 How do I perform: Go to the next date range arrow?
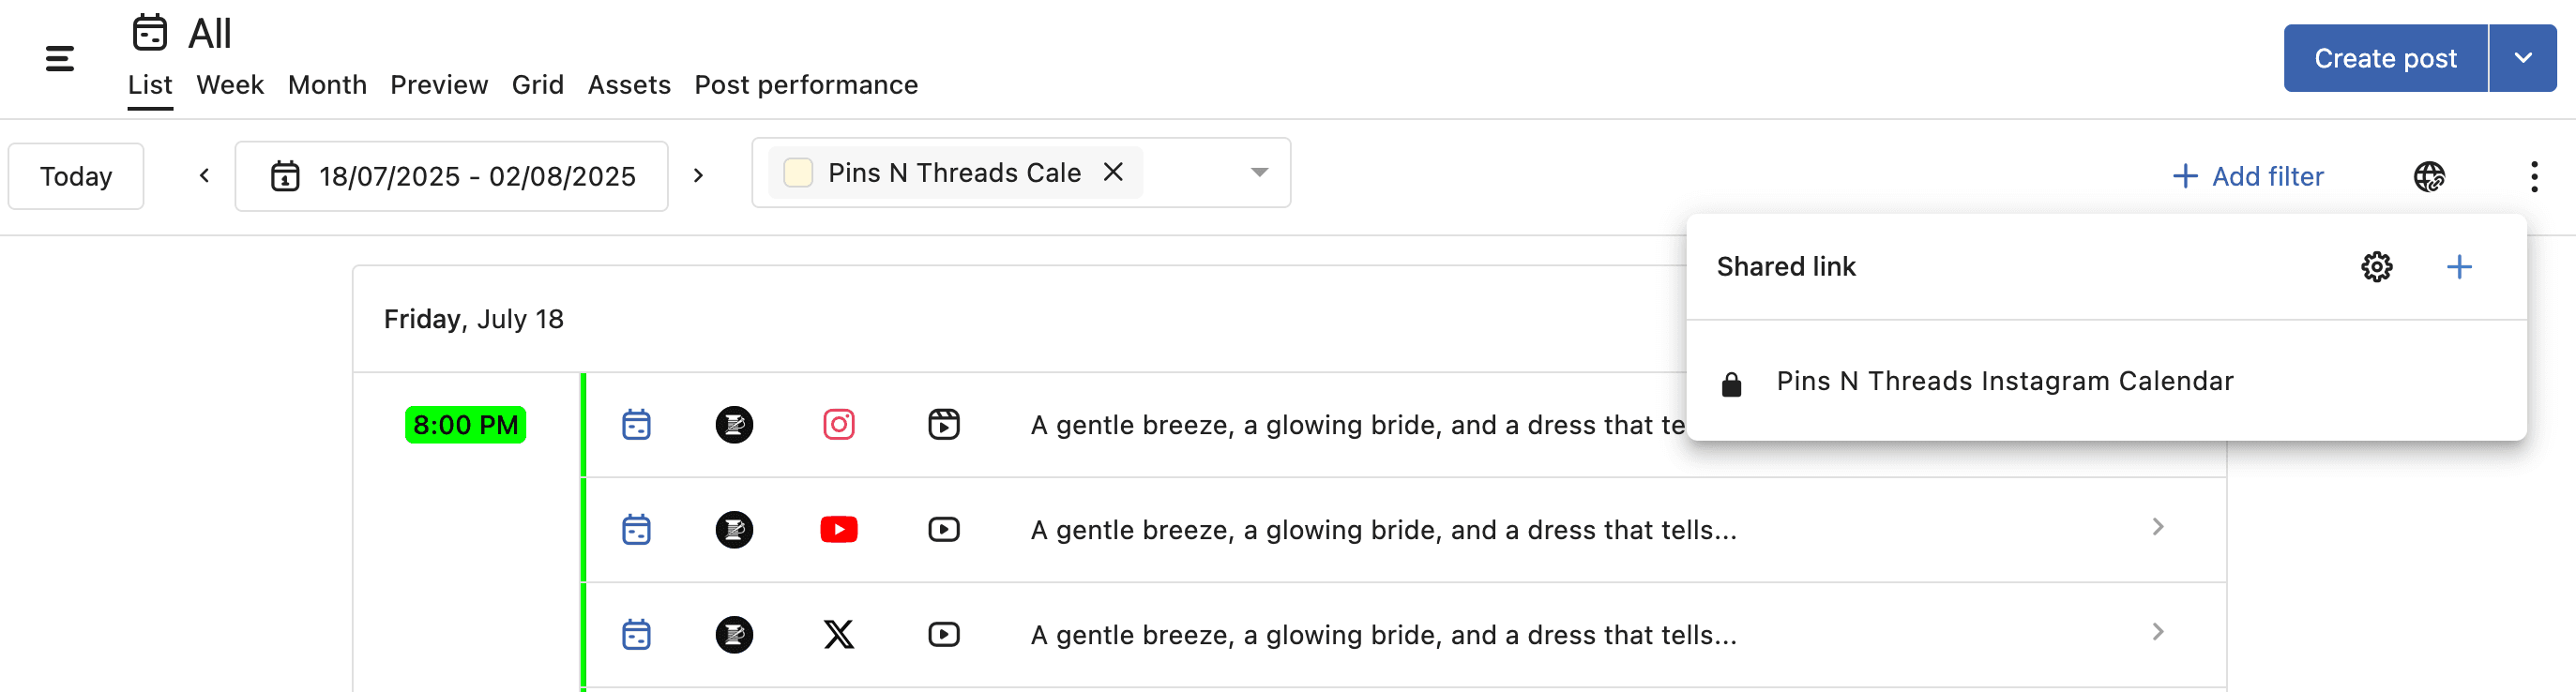click(x=698, y=177)
